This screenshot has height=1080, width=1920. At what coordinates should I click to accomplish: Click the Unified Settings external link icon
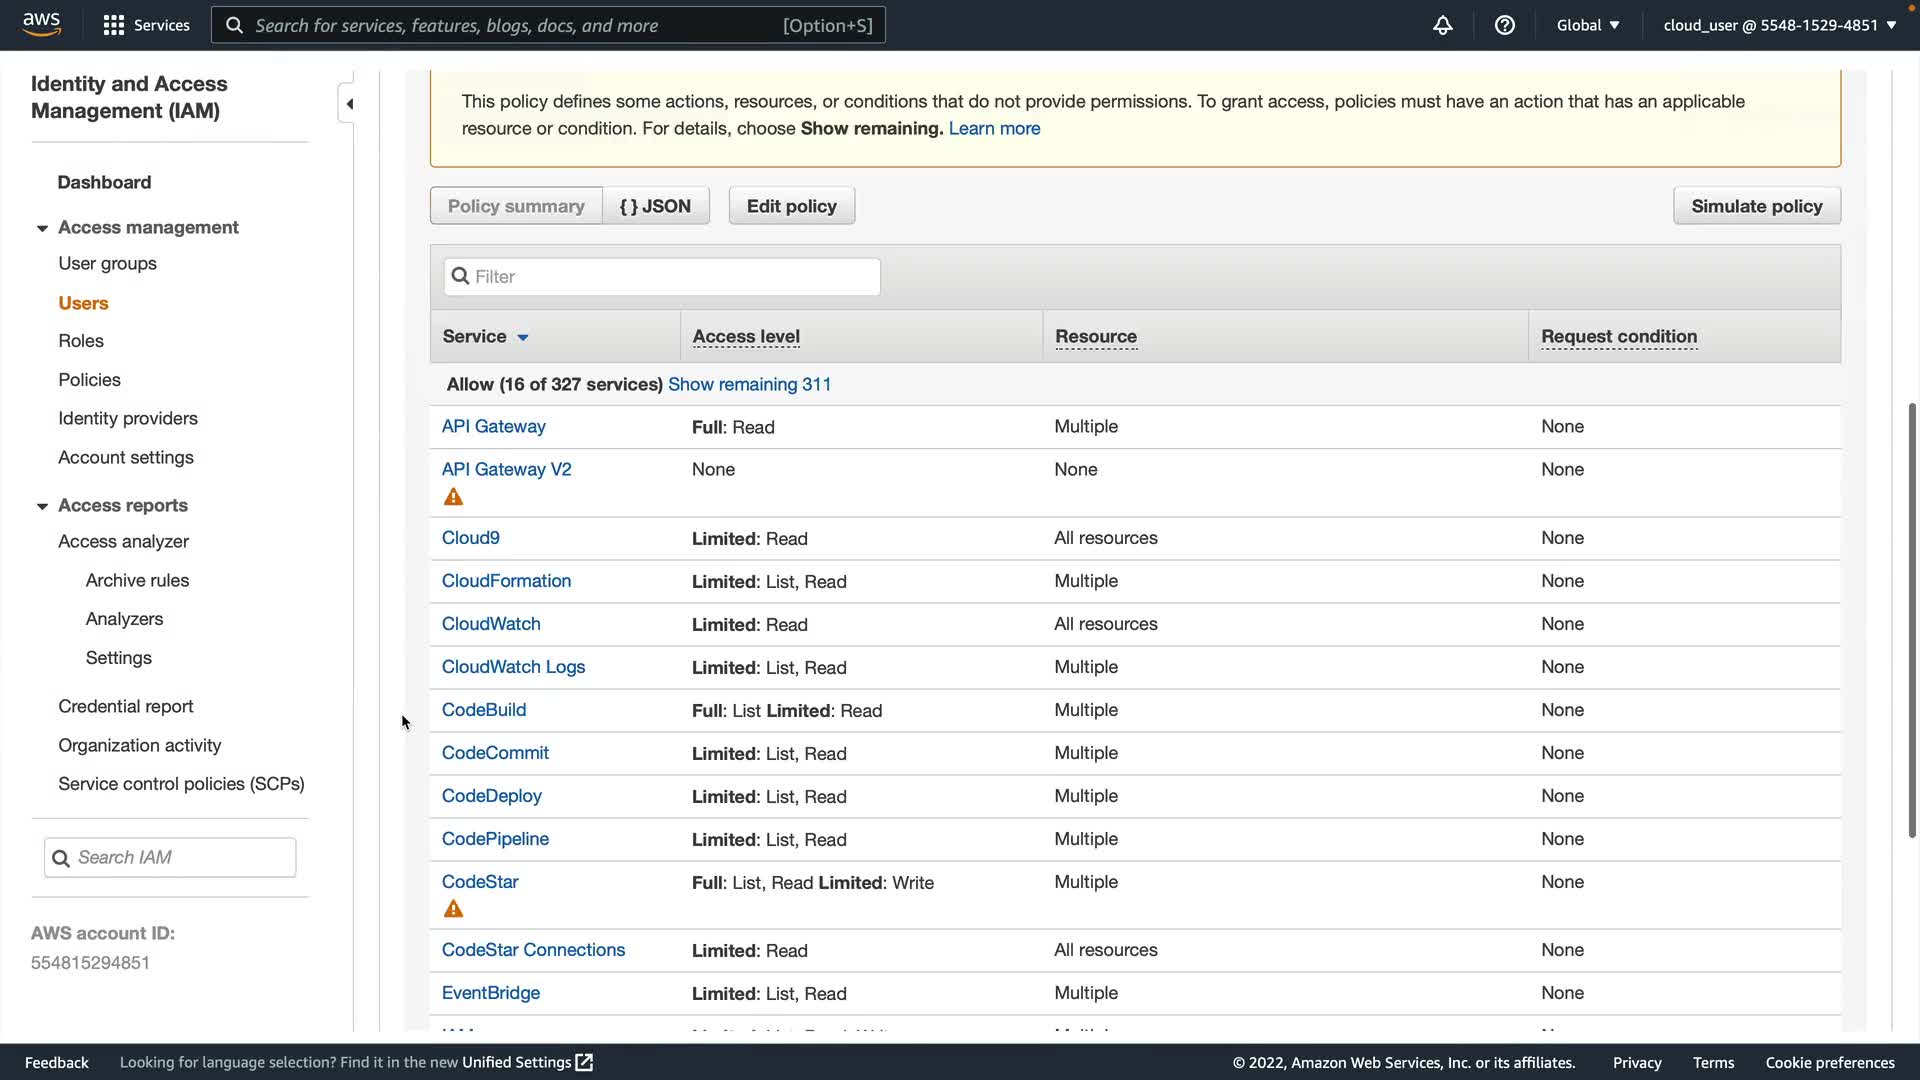click(x=584, y=1062)
